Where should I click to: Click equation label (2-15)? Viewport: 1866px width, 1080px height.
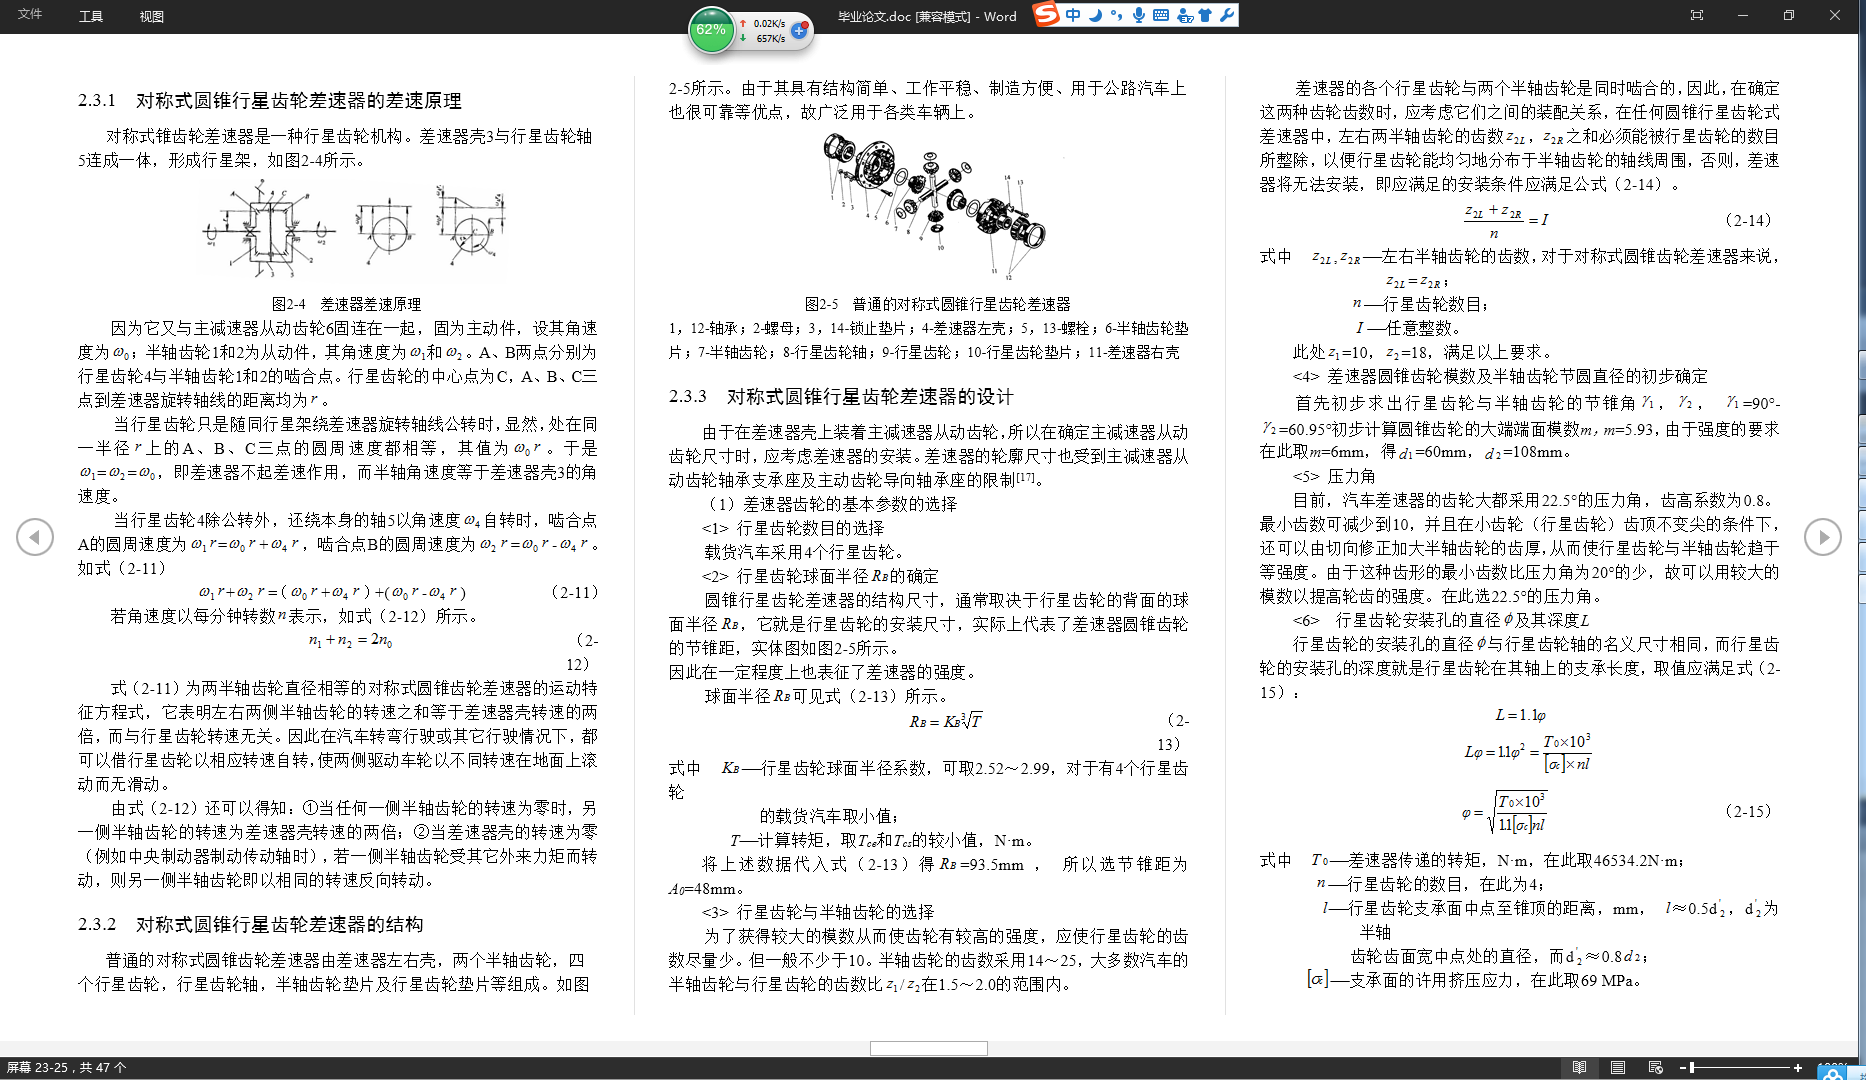click(x=1748, y=811)
